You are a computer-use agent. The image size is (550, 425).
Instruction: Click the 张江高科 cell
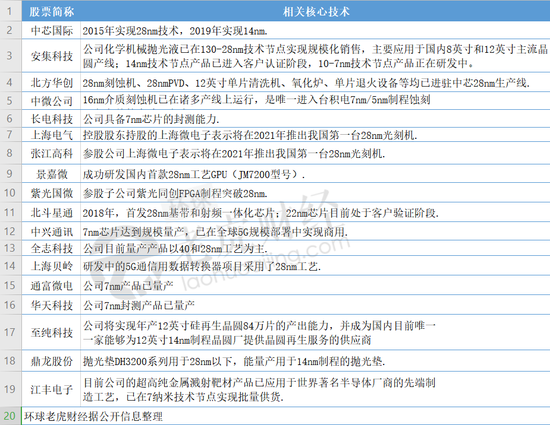coord(51,153)
